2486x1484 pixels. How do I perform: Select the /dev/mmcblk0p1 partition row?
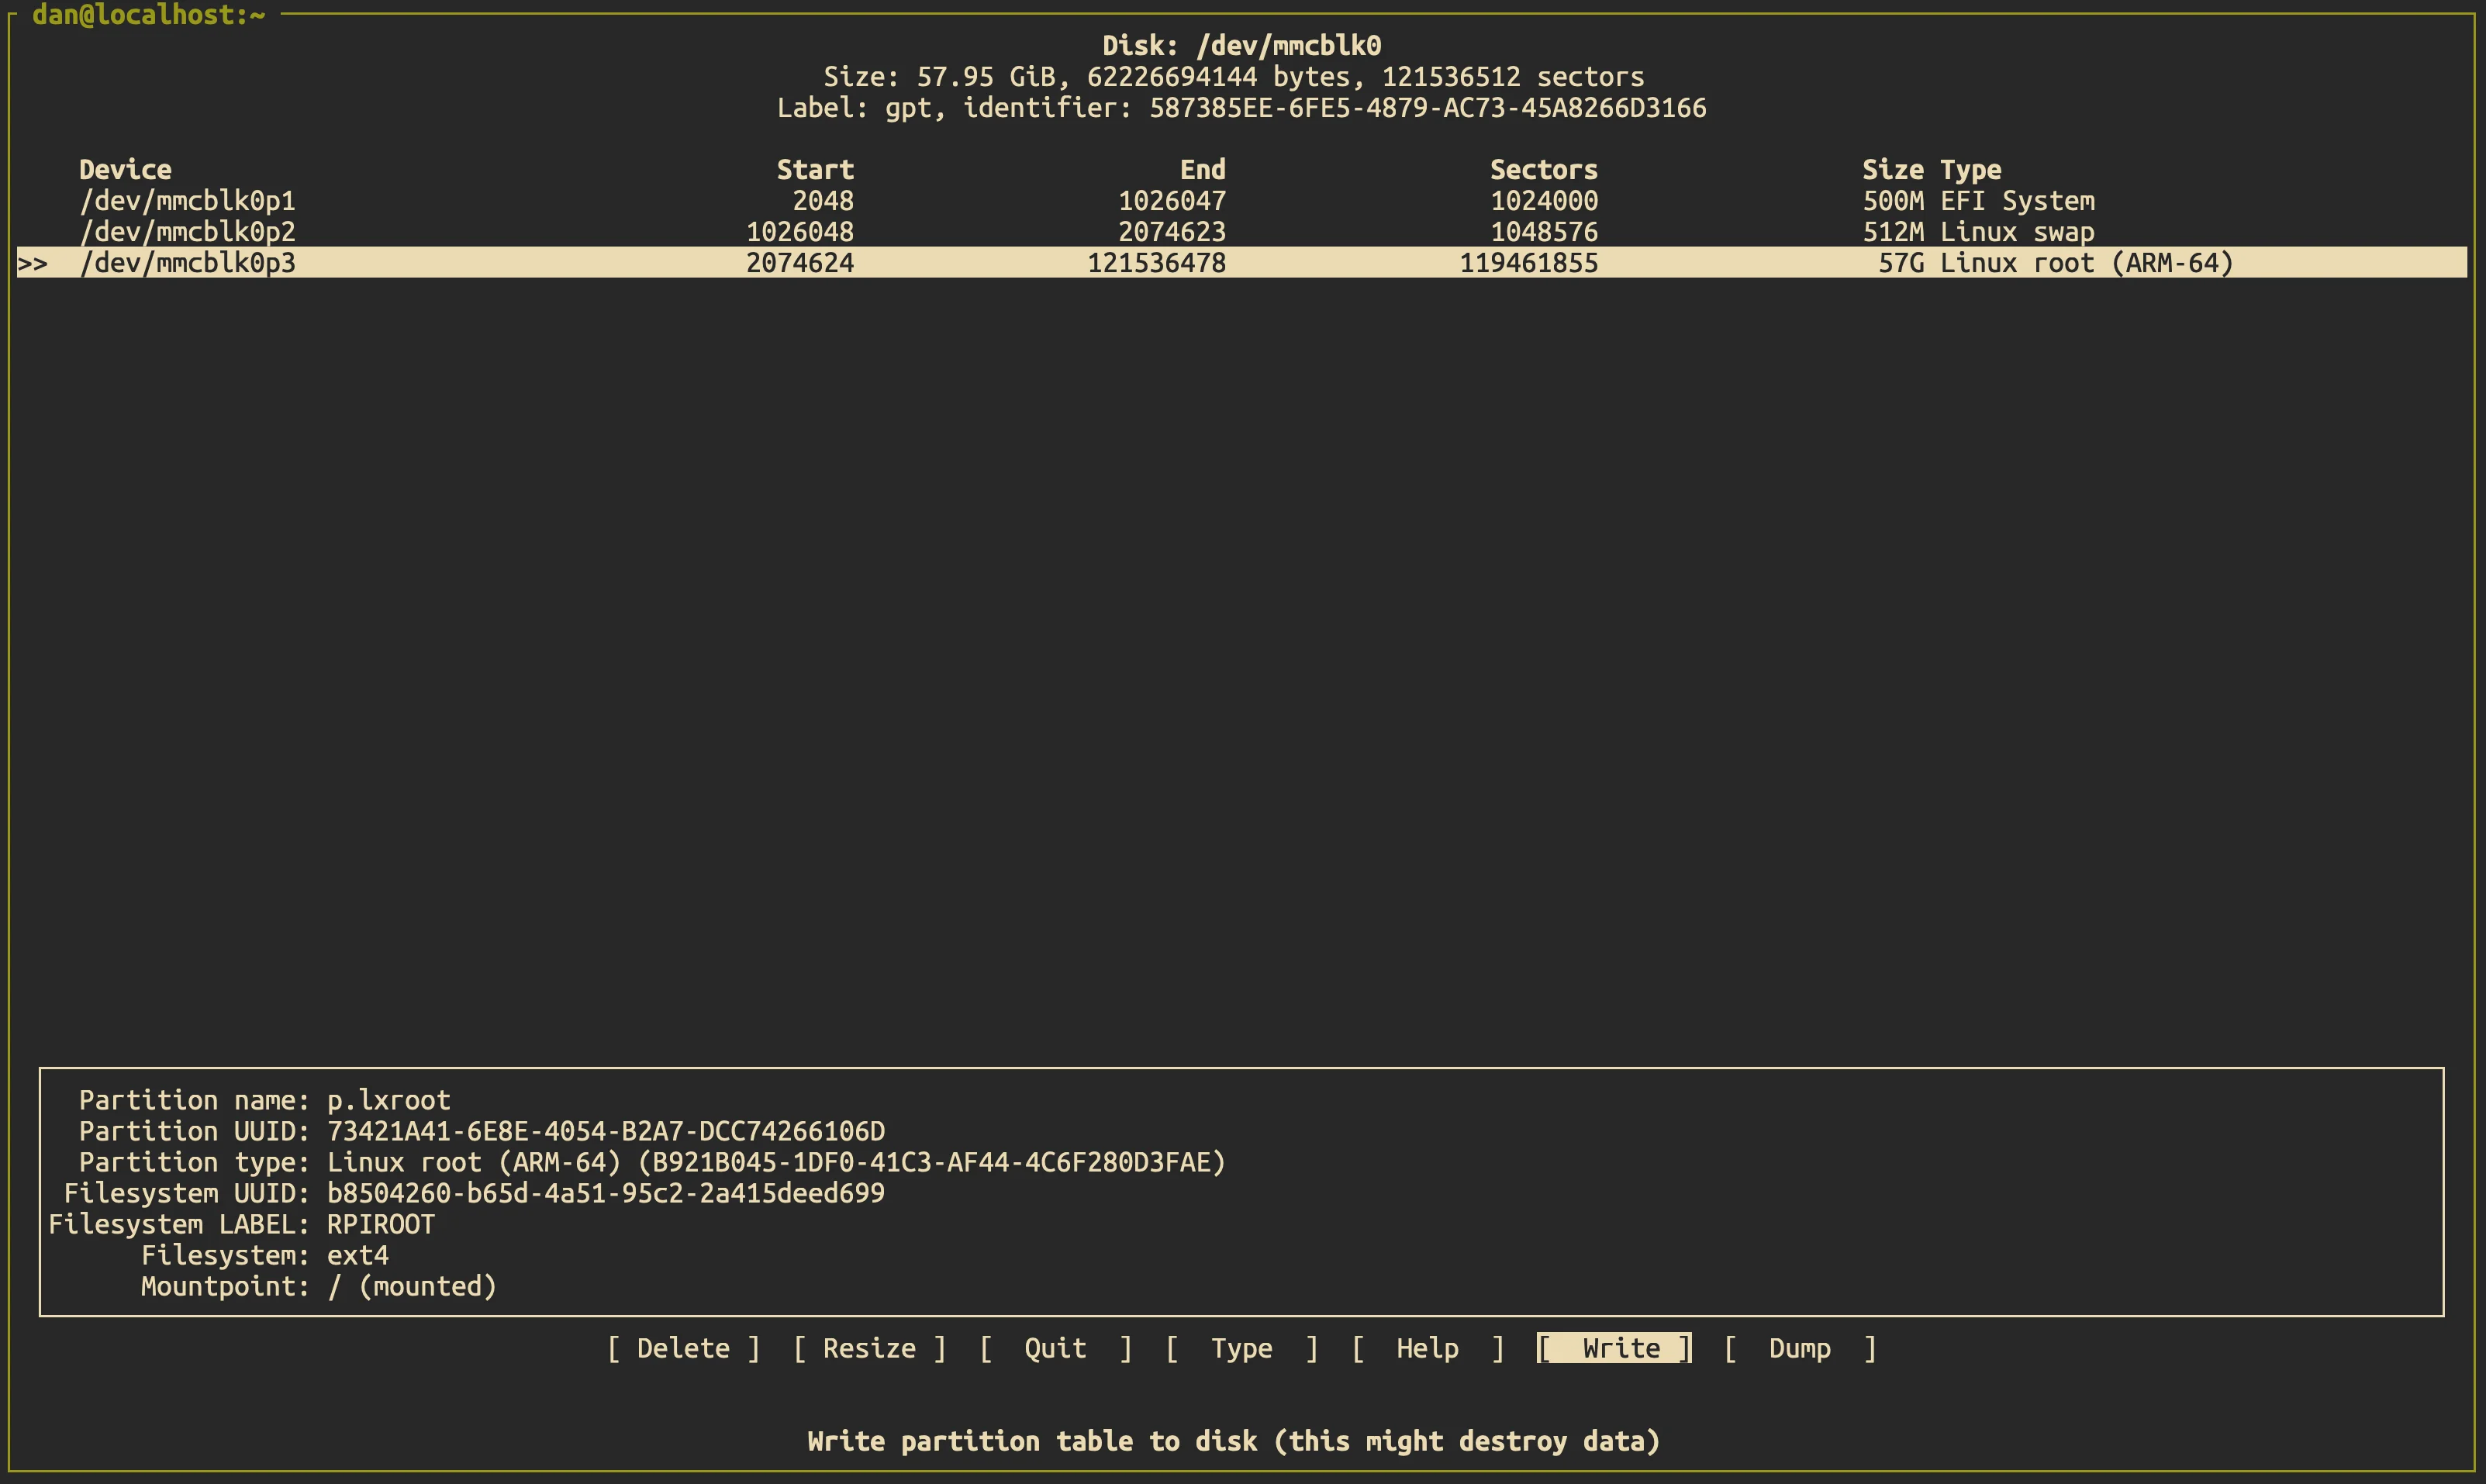click(188, 201)
